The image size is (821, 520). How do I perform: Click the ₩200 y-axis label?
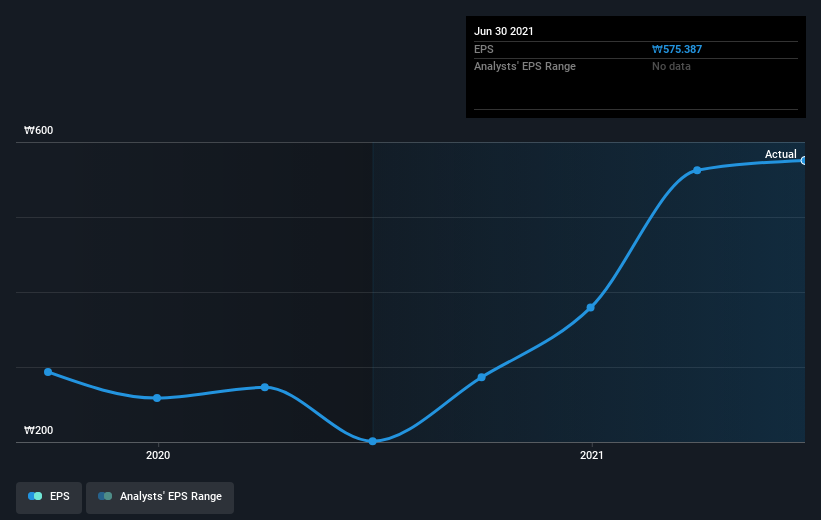(39, 430)
